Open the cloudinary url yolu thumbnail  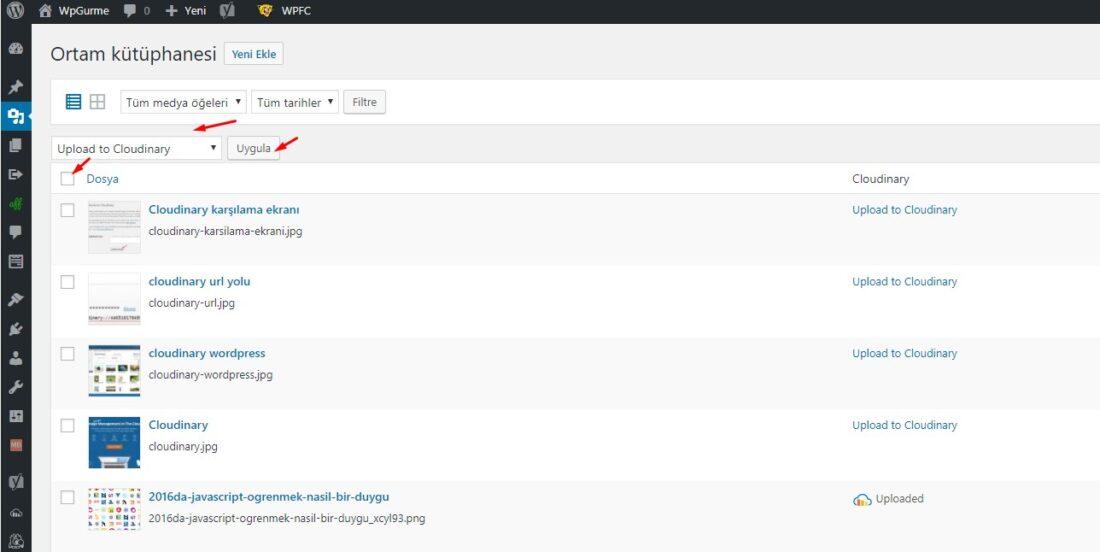pyautogui.click(x=114, y=299)
